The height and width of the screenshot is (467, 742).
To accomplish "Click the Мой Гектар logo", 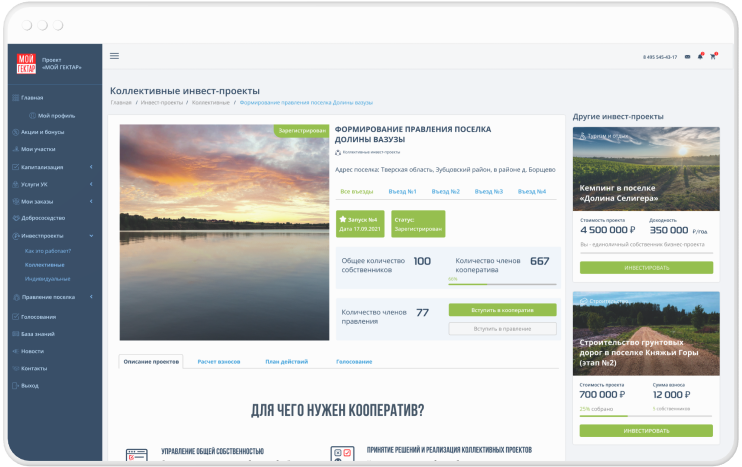I will (x=26, y=64).
